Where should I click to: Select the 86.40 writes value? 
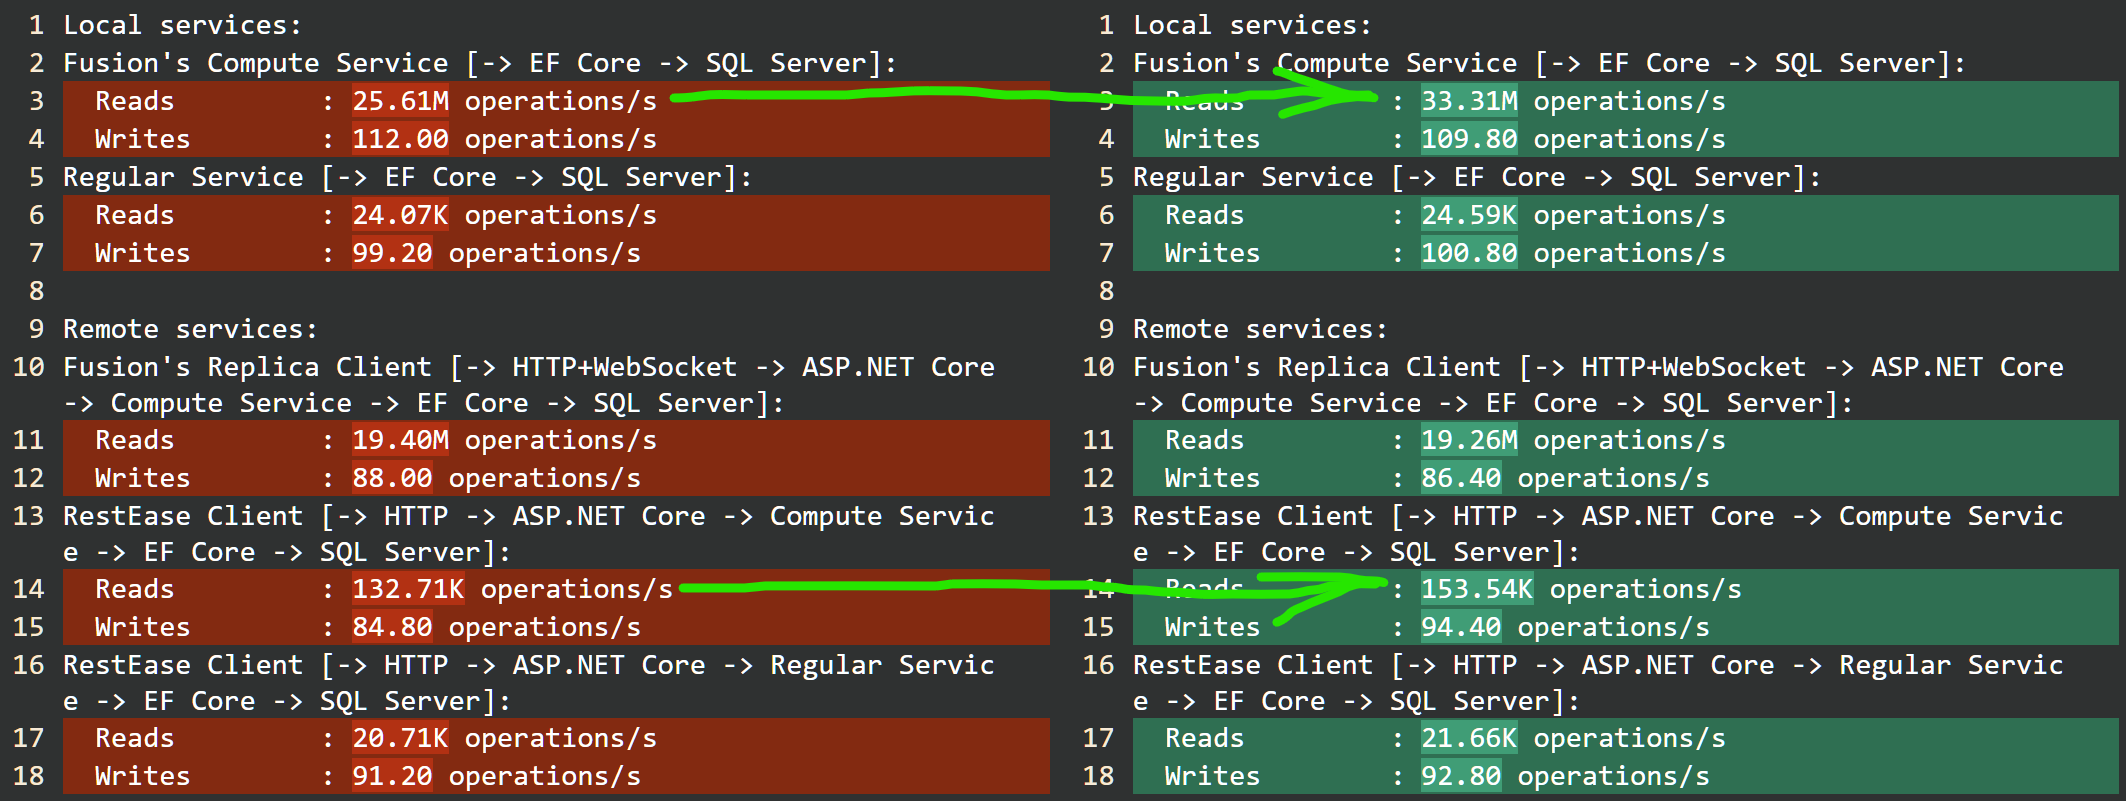[1461, 478]
